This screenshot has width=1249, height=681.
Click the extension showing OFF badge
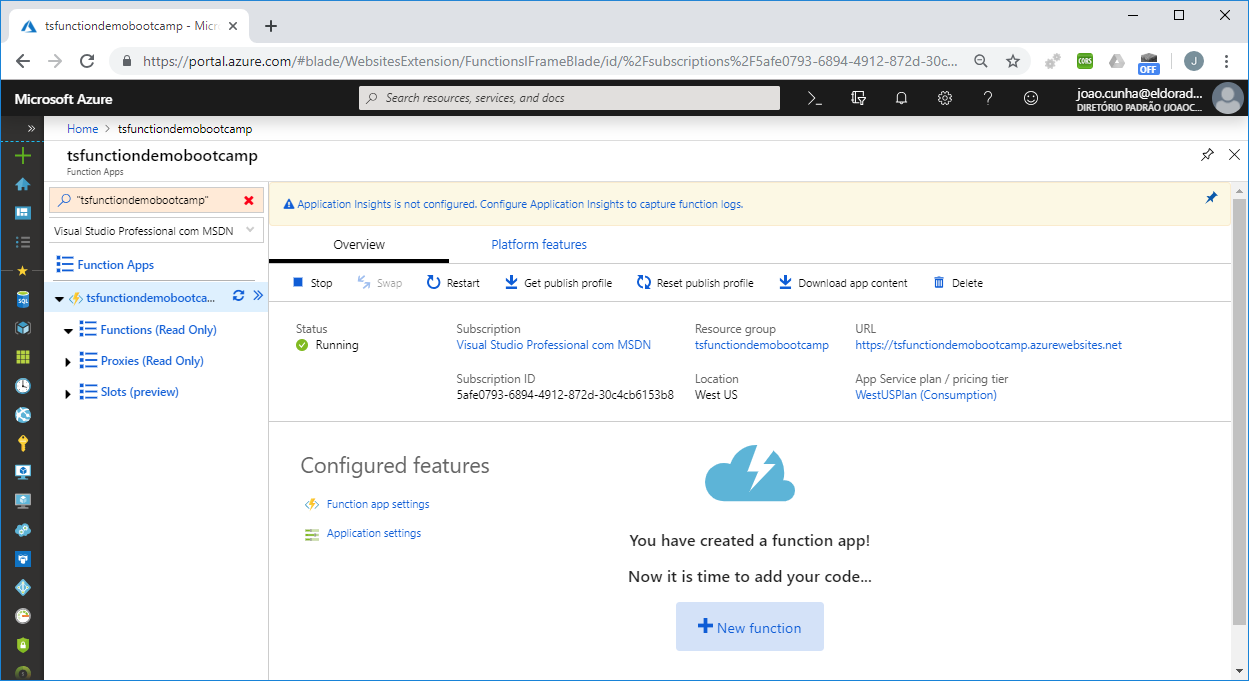click(1148, 63)
